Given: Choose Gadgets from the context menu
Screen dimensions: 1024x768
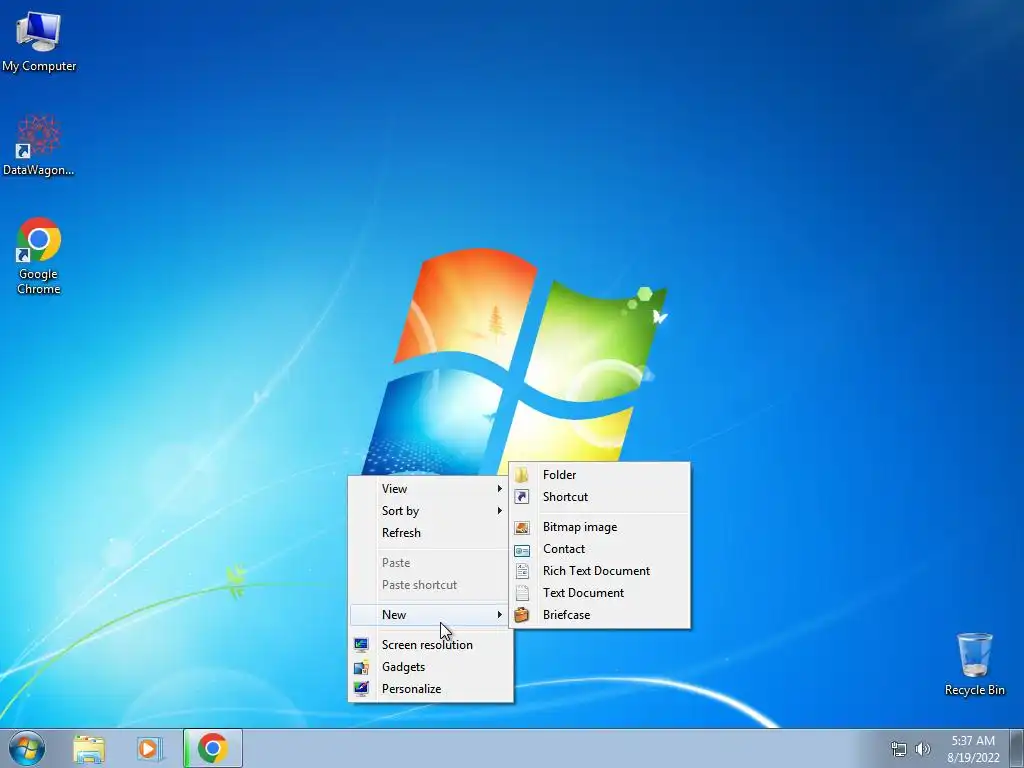Looking at the screenshot, I should click(431, 667).
